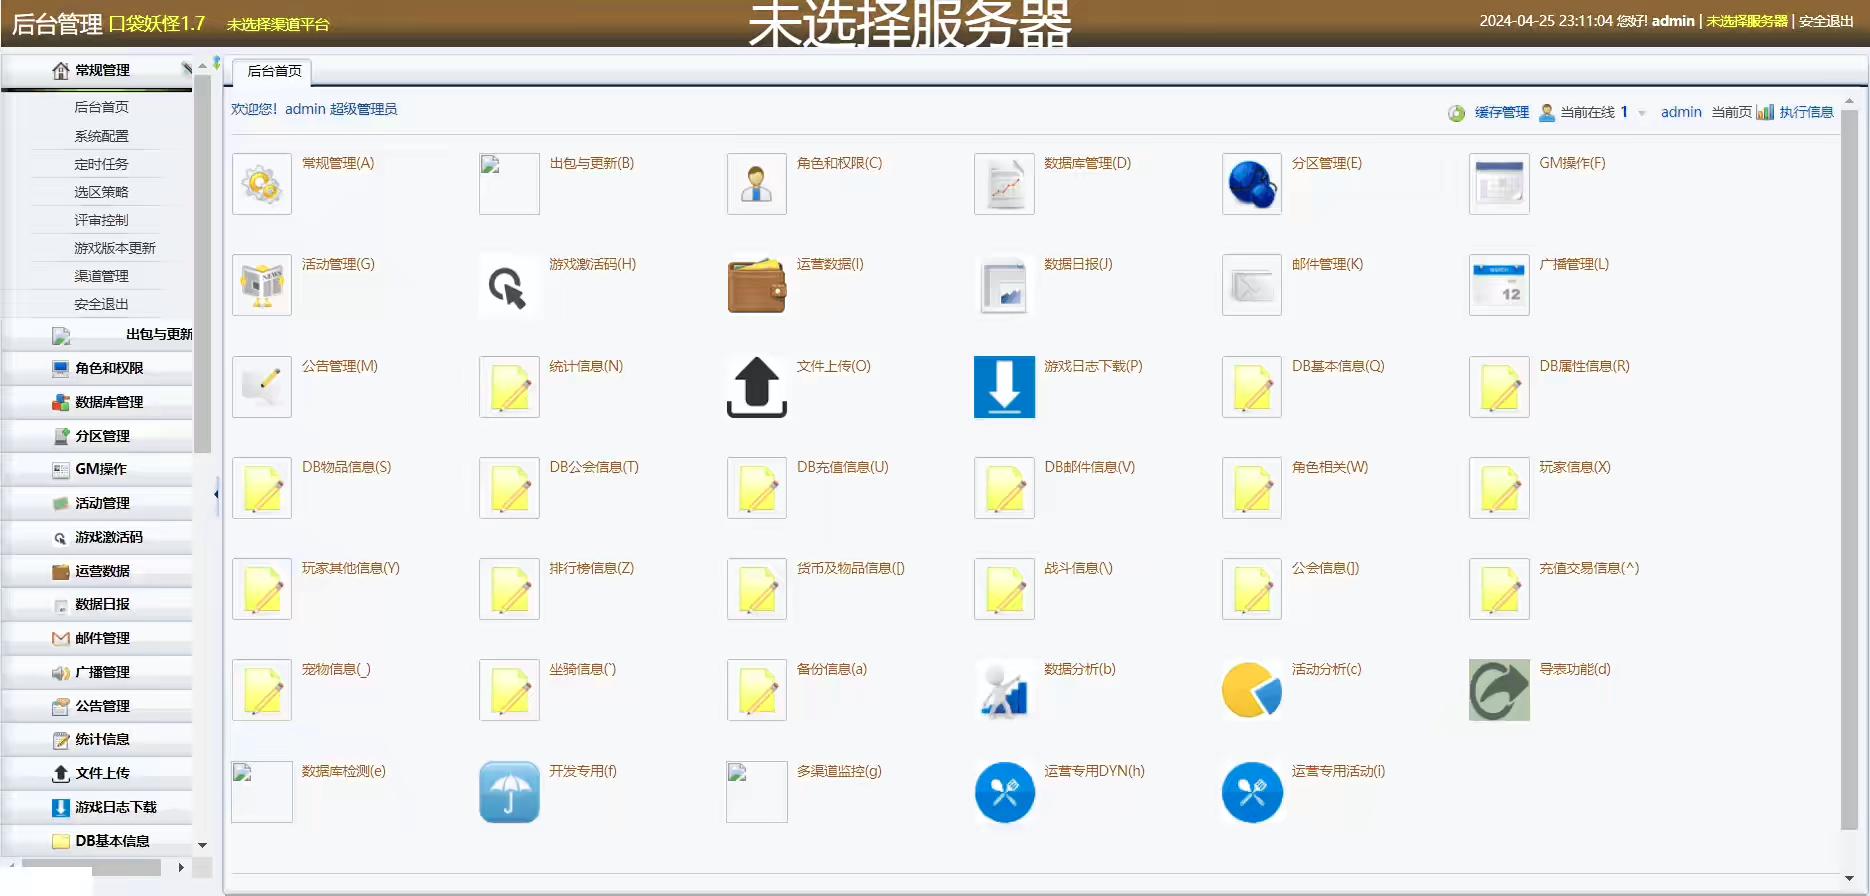Open the GM操作(F) window icon
Viewport: 1870px width, 896px height.
tap(1499, 184)
